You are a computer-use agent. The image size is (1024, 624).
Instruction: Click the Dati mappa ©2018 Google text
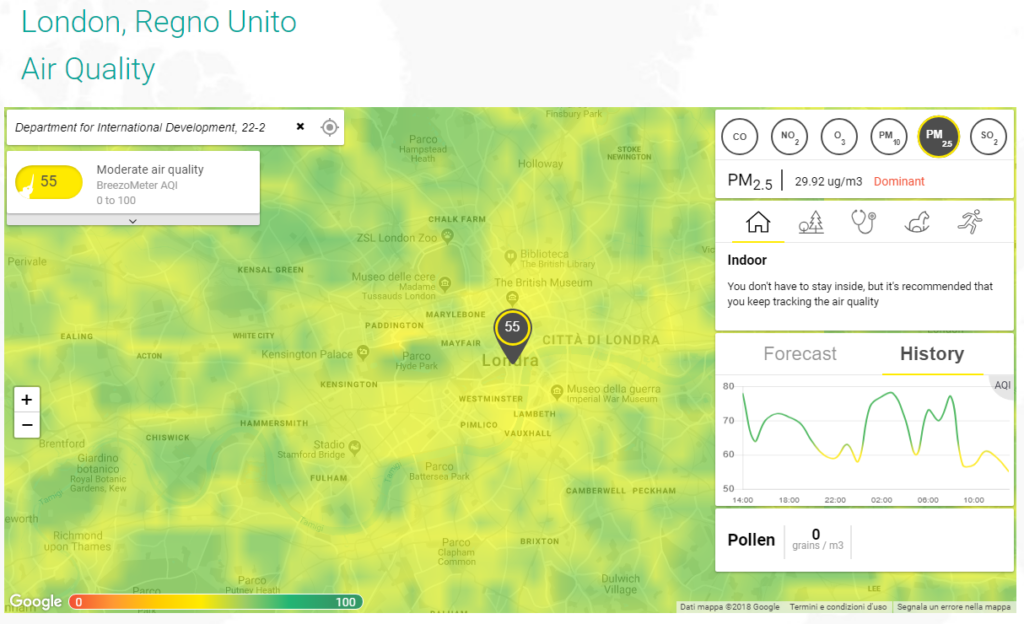[x=729, y=607]
